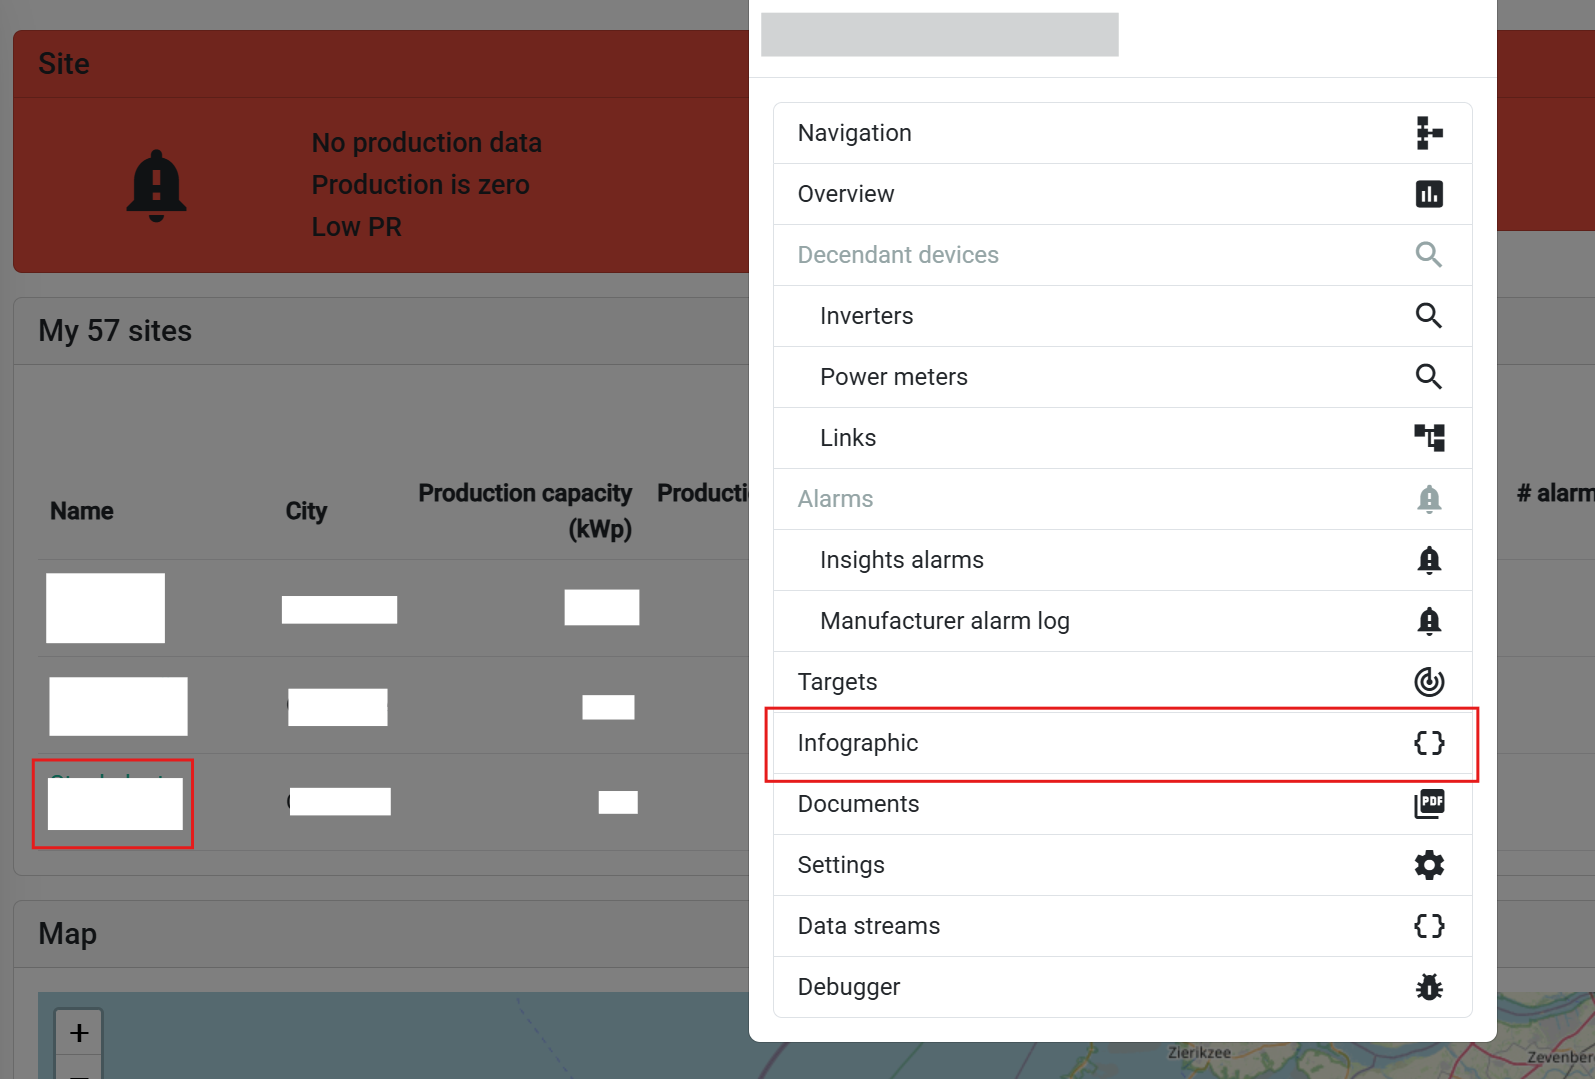The height and width of the screenshot is (1079, 1595).
Task: Click the # alarms column header
Action: pyautogui.click(x=1555, y=493)
